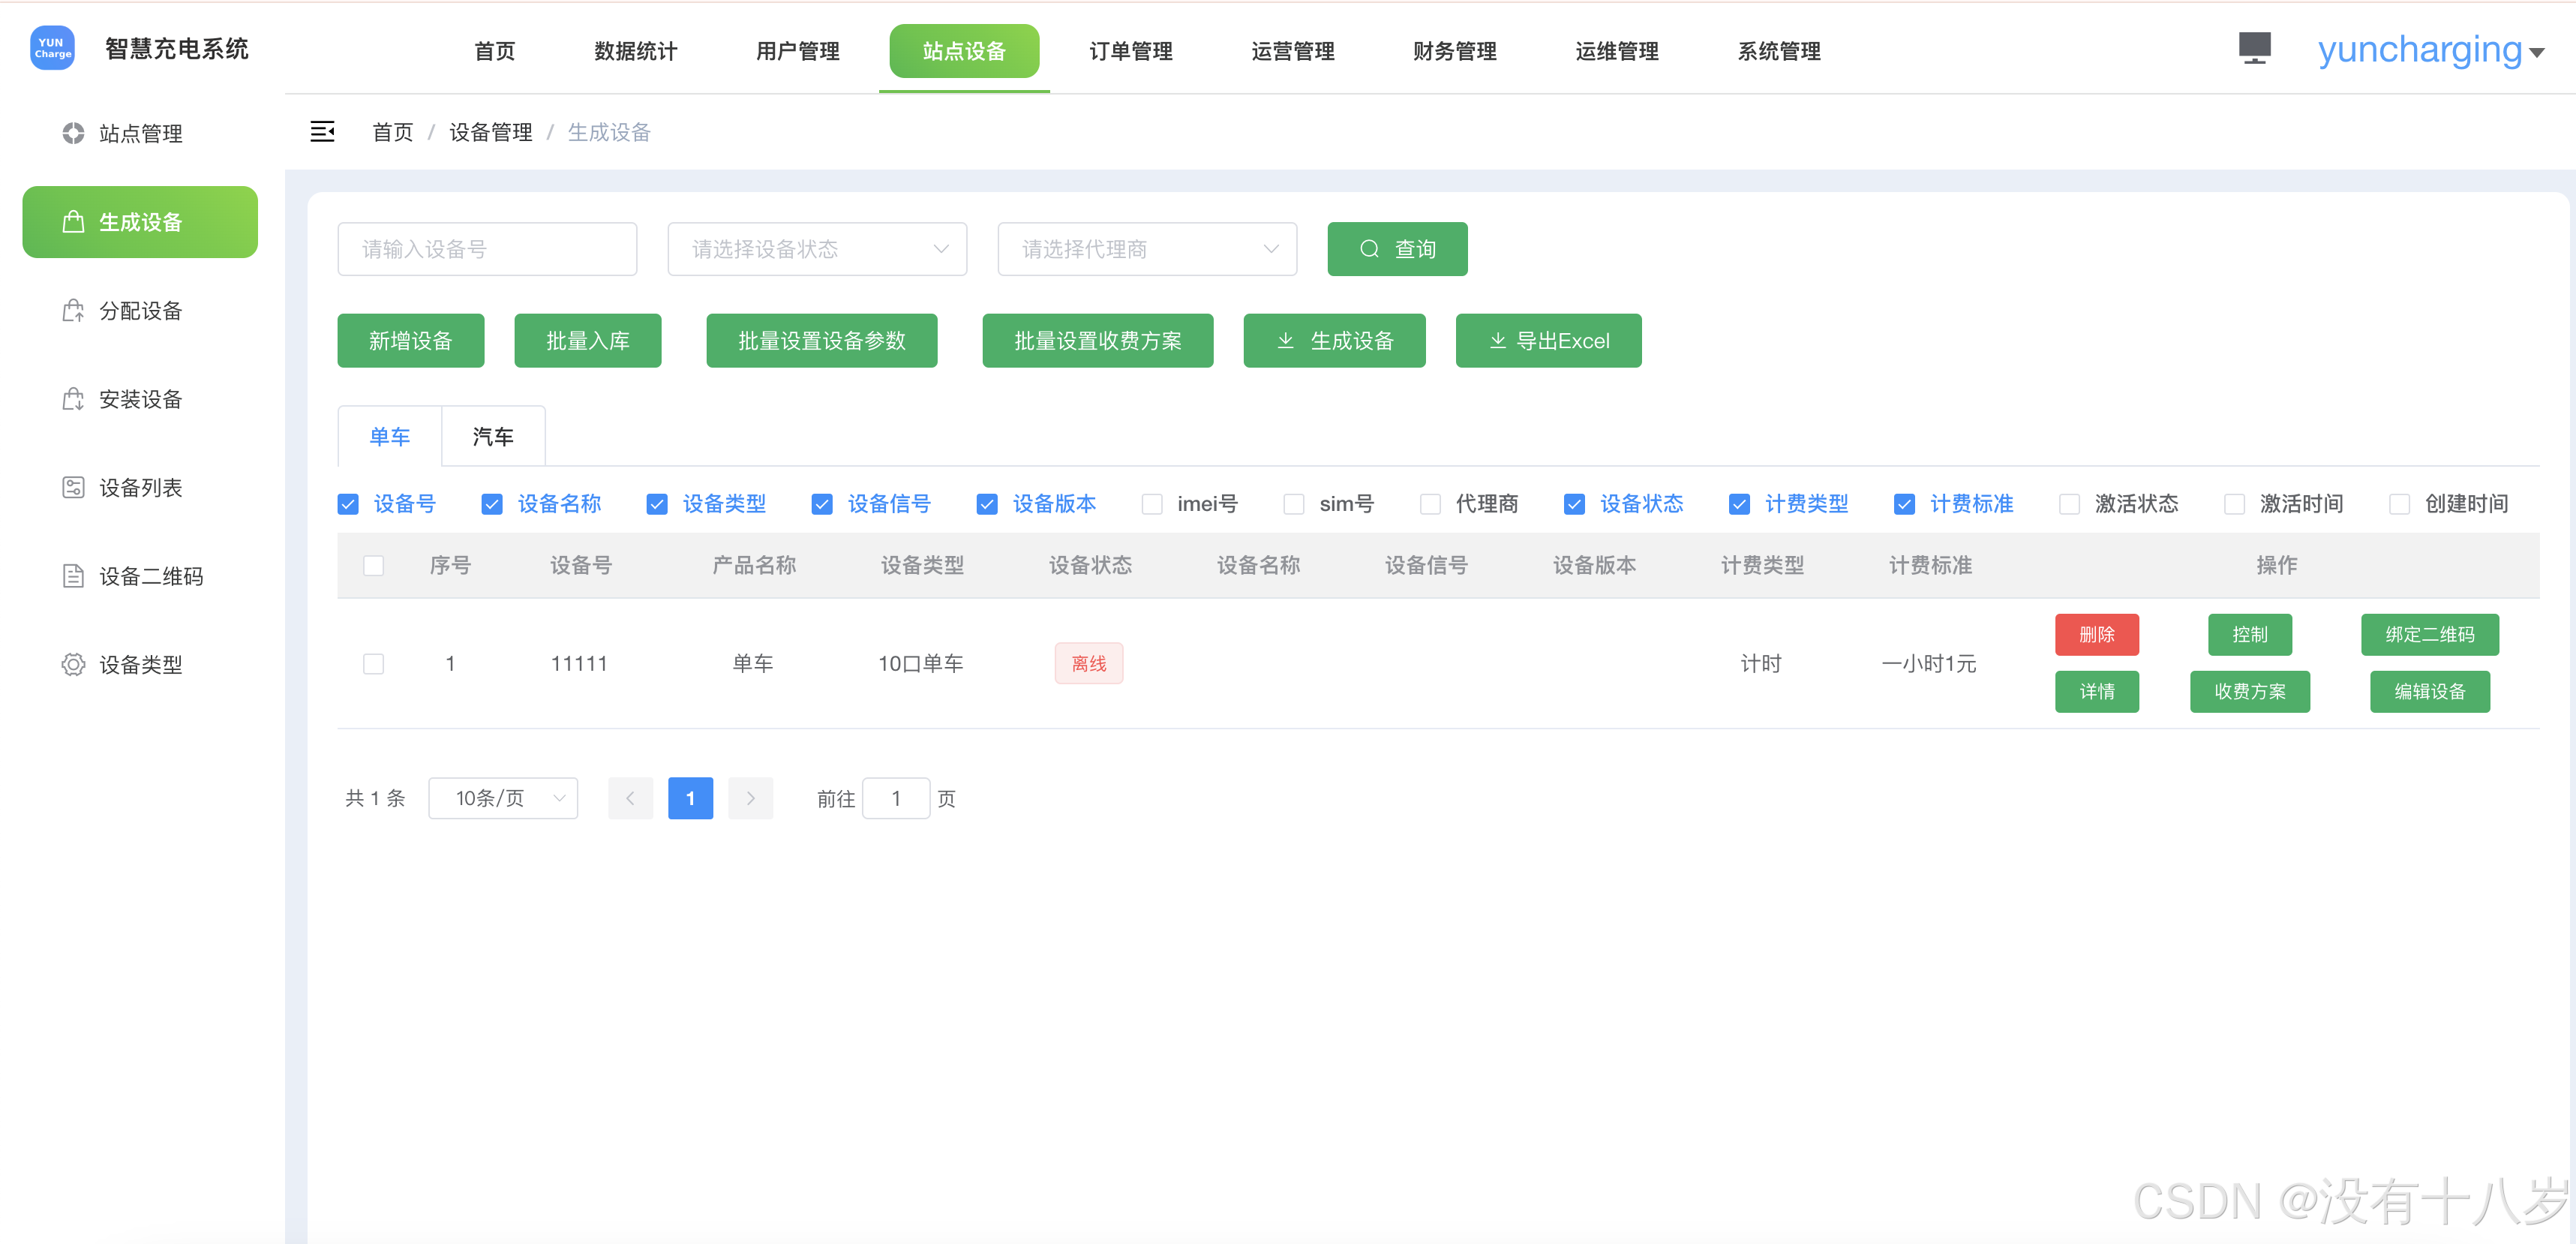The width and height of the screenshot is (2576, 1244).
Task: Check the 激活状态 column checkbox
Action: (x=2069, y=504)
